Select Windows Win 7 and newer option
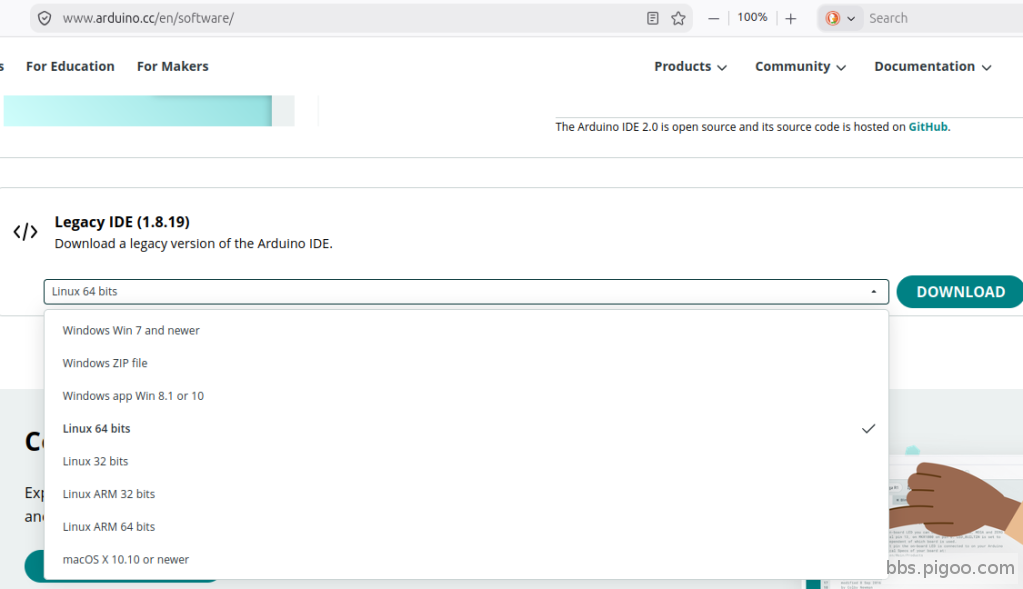Viewport: 1023px width, 589px height. (x=466, y=331)
